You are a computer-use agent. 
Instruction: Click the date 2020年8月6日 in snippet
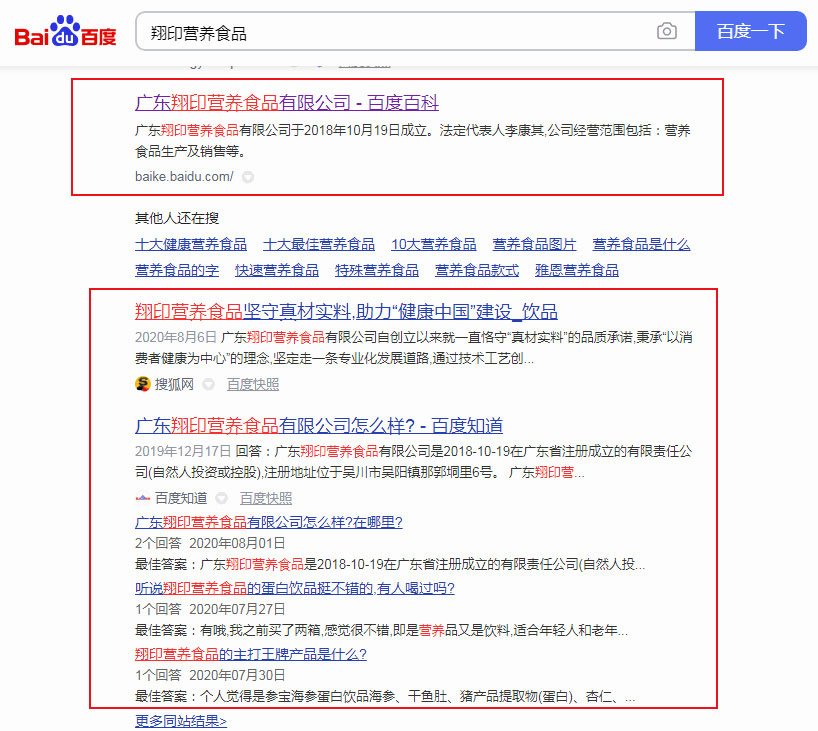(176, 337)
